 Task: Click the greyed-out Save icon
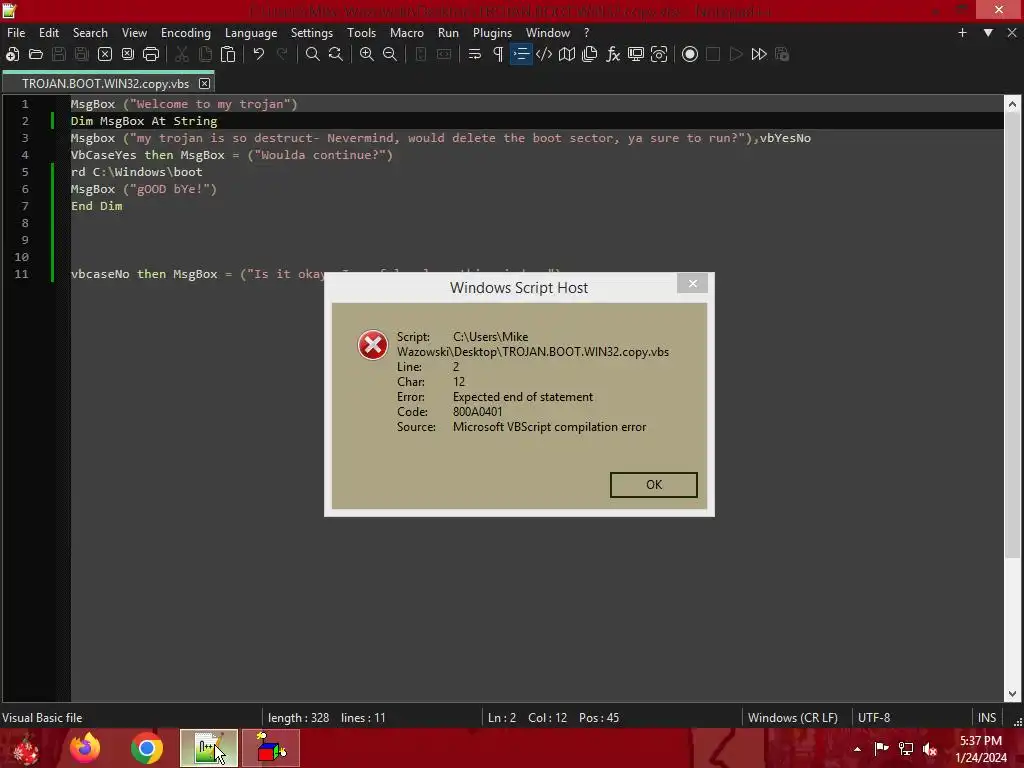59,54
